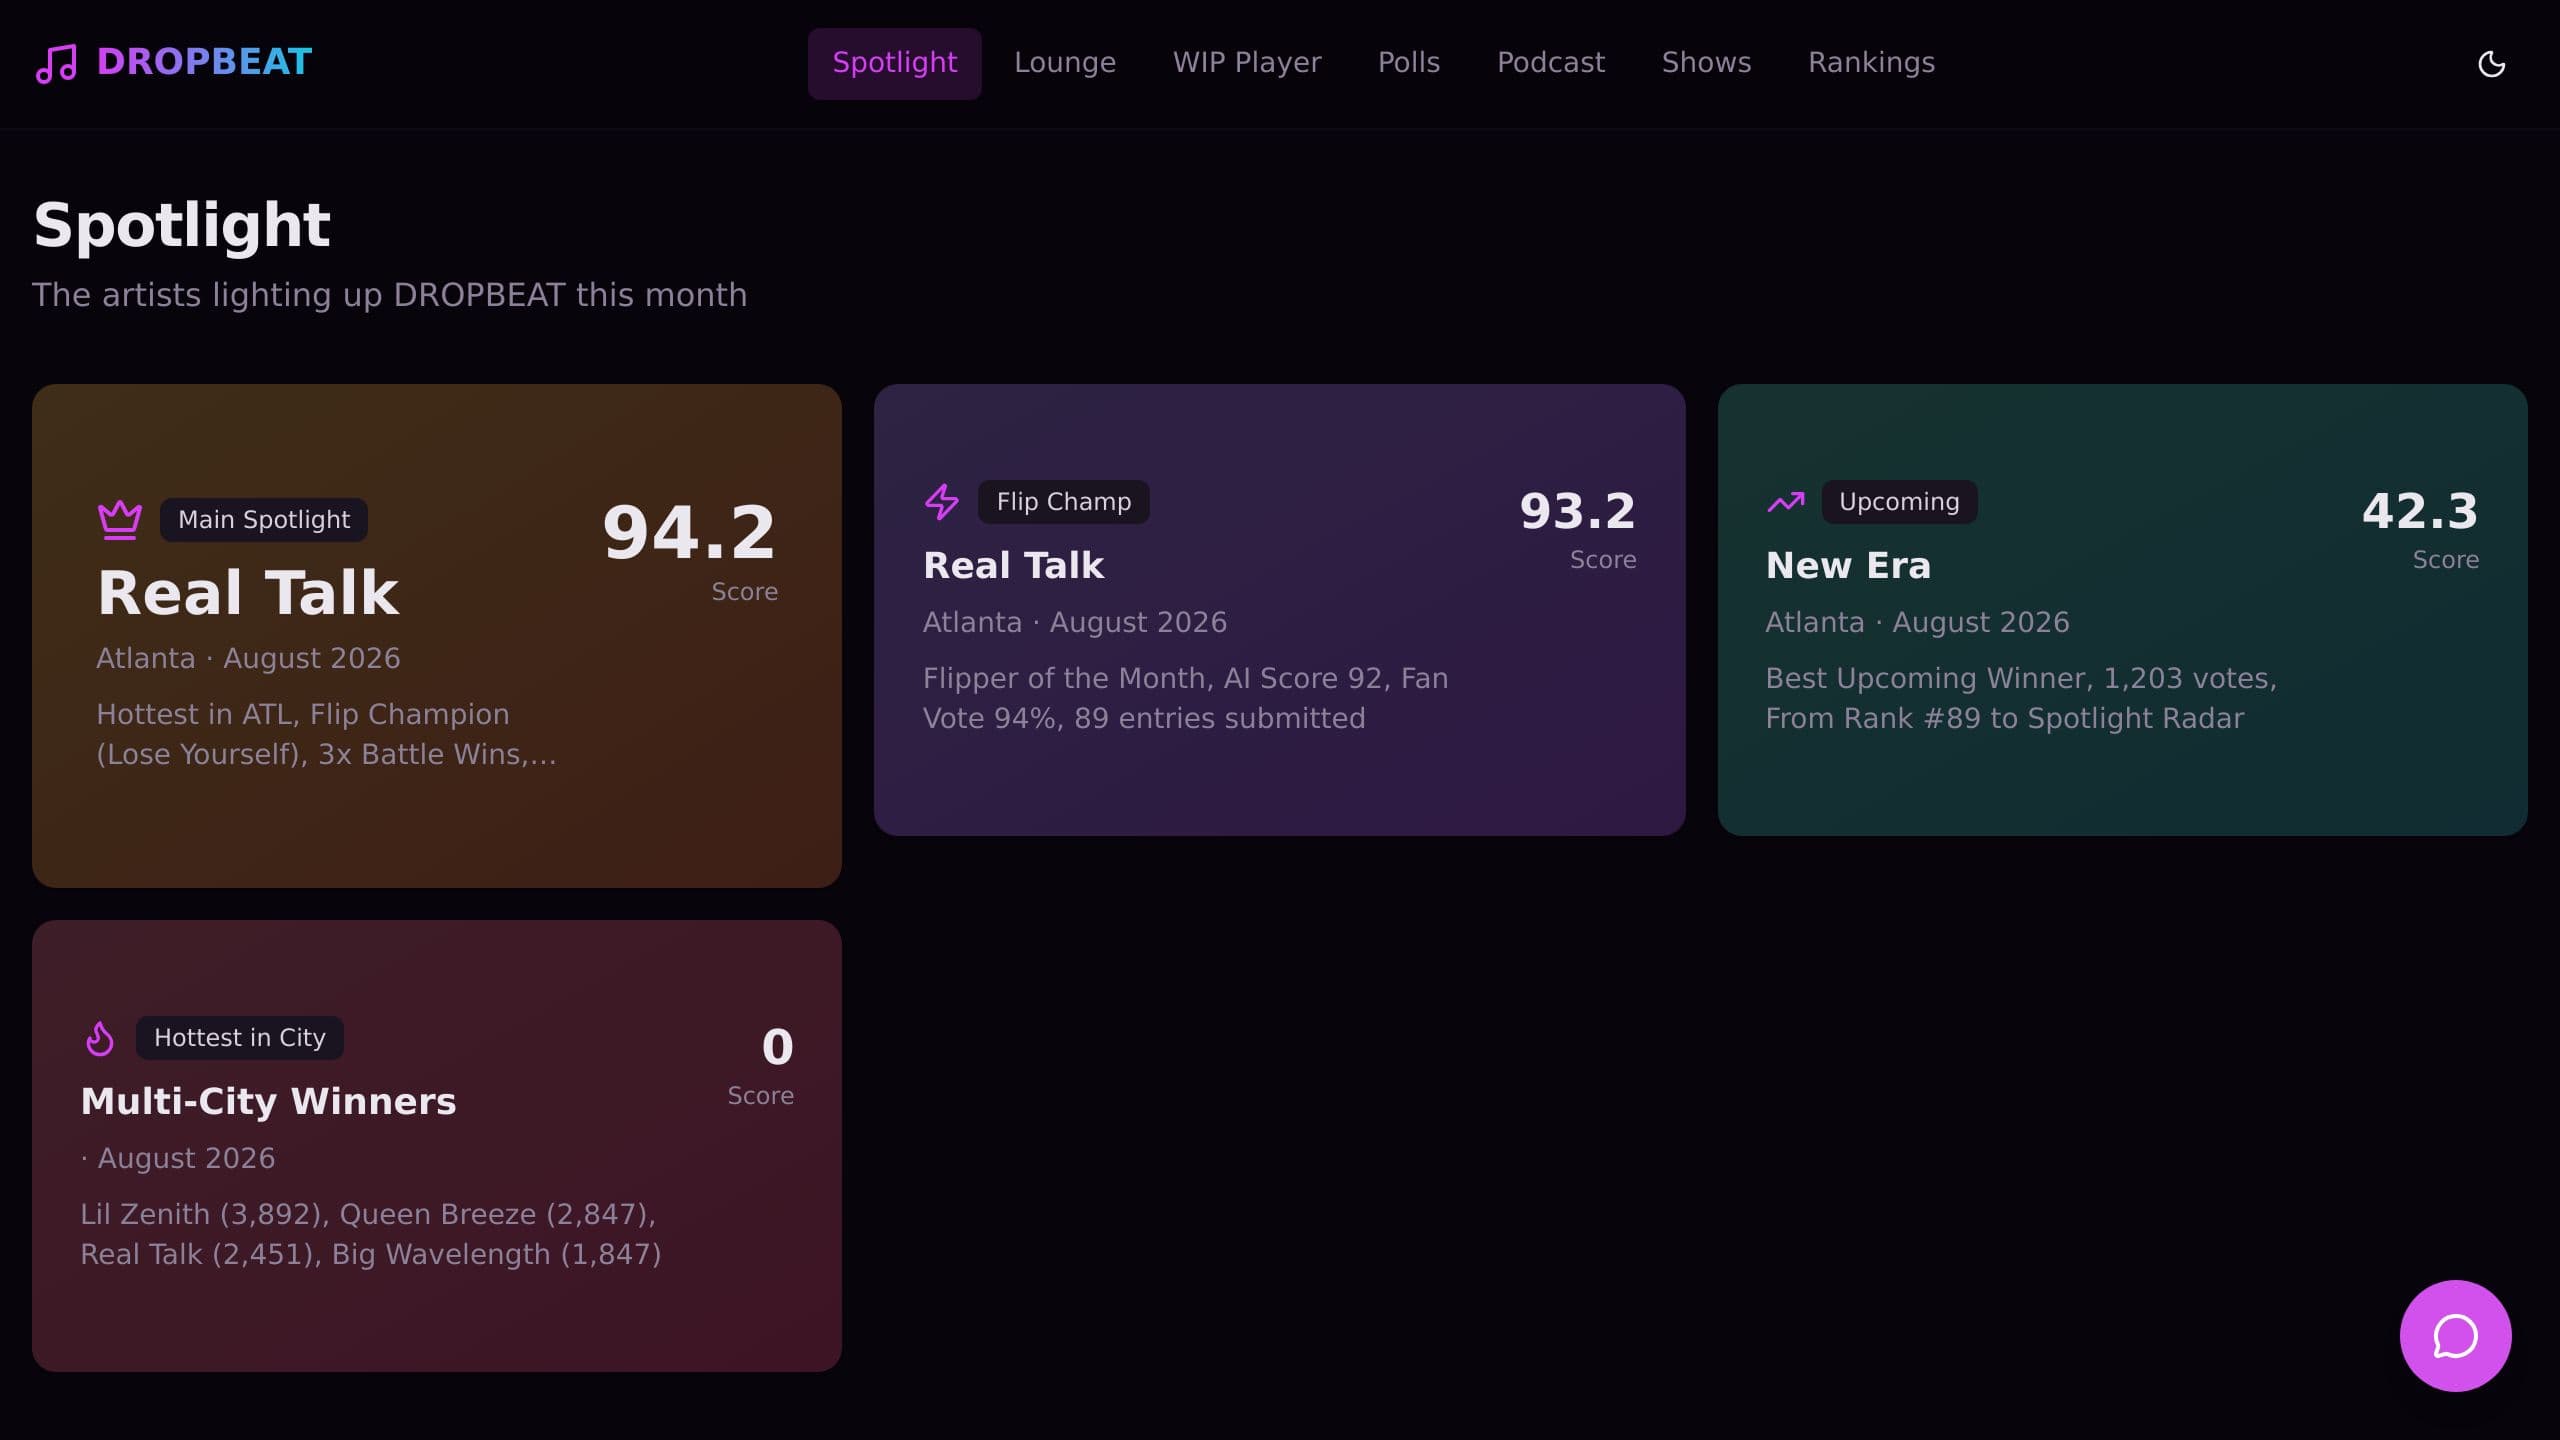Select the 94.2 score on Real Talk card
The height and width of the screenshot is (1440, 2560).
pyautogui.click(x=689, y=533)
